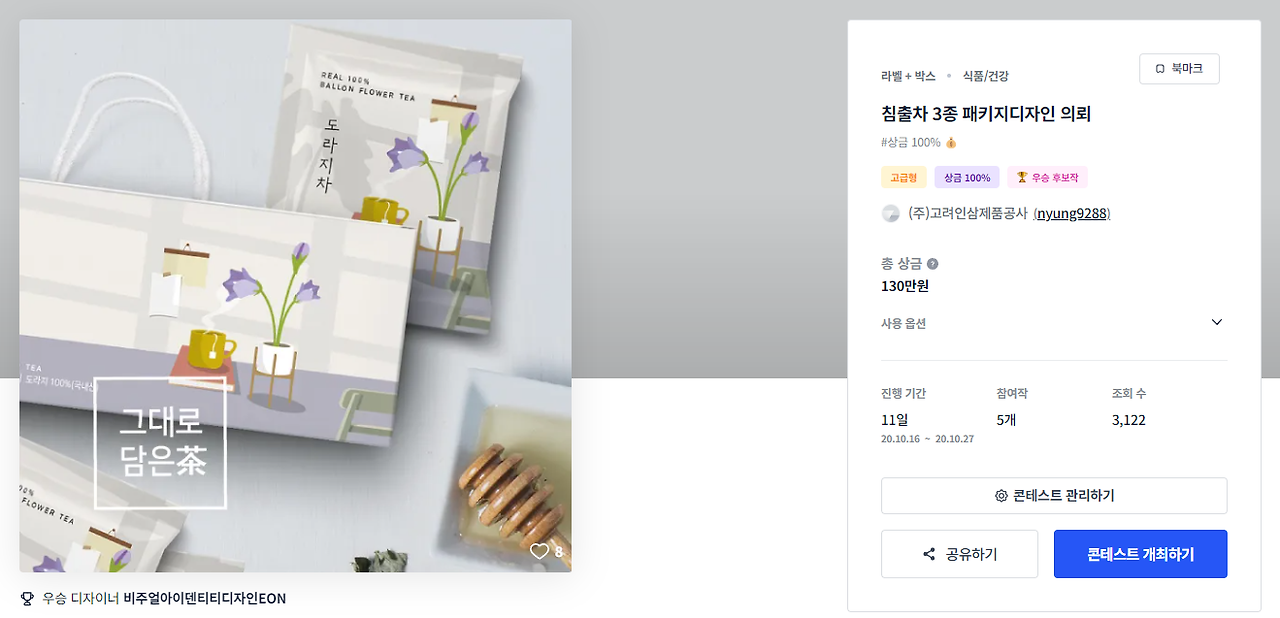Open the nyung9288 user profile link
The height and width of the screenshot is (618, 1280).
[x=1072, y=213]
